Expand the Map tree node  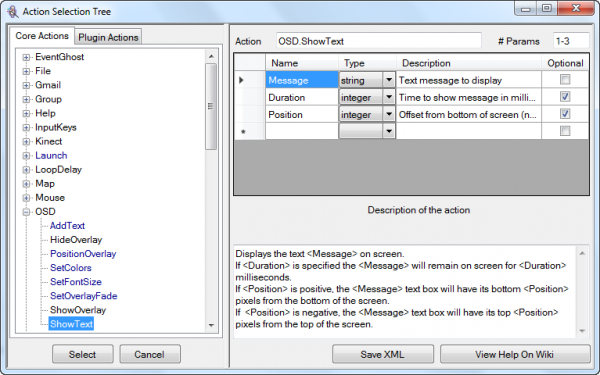[x=26, y=184]
